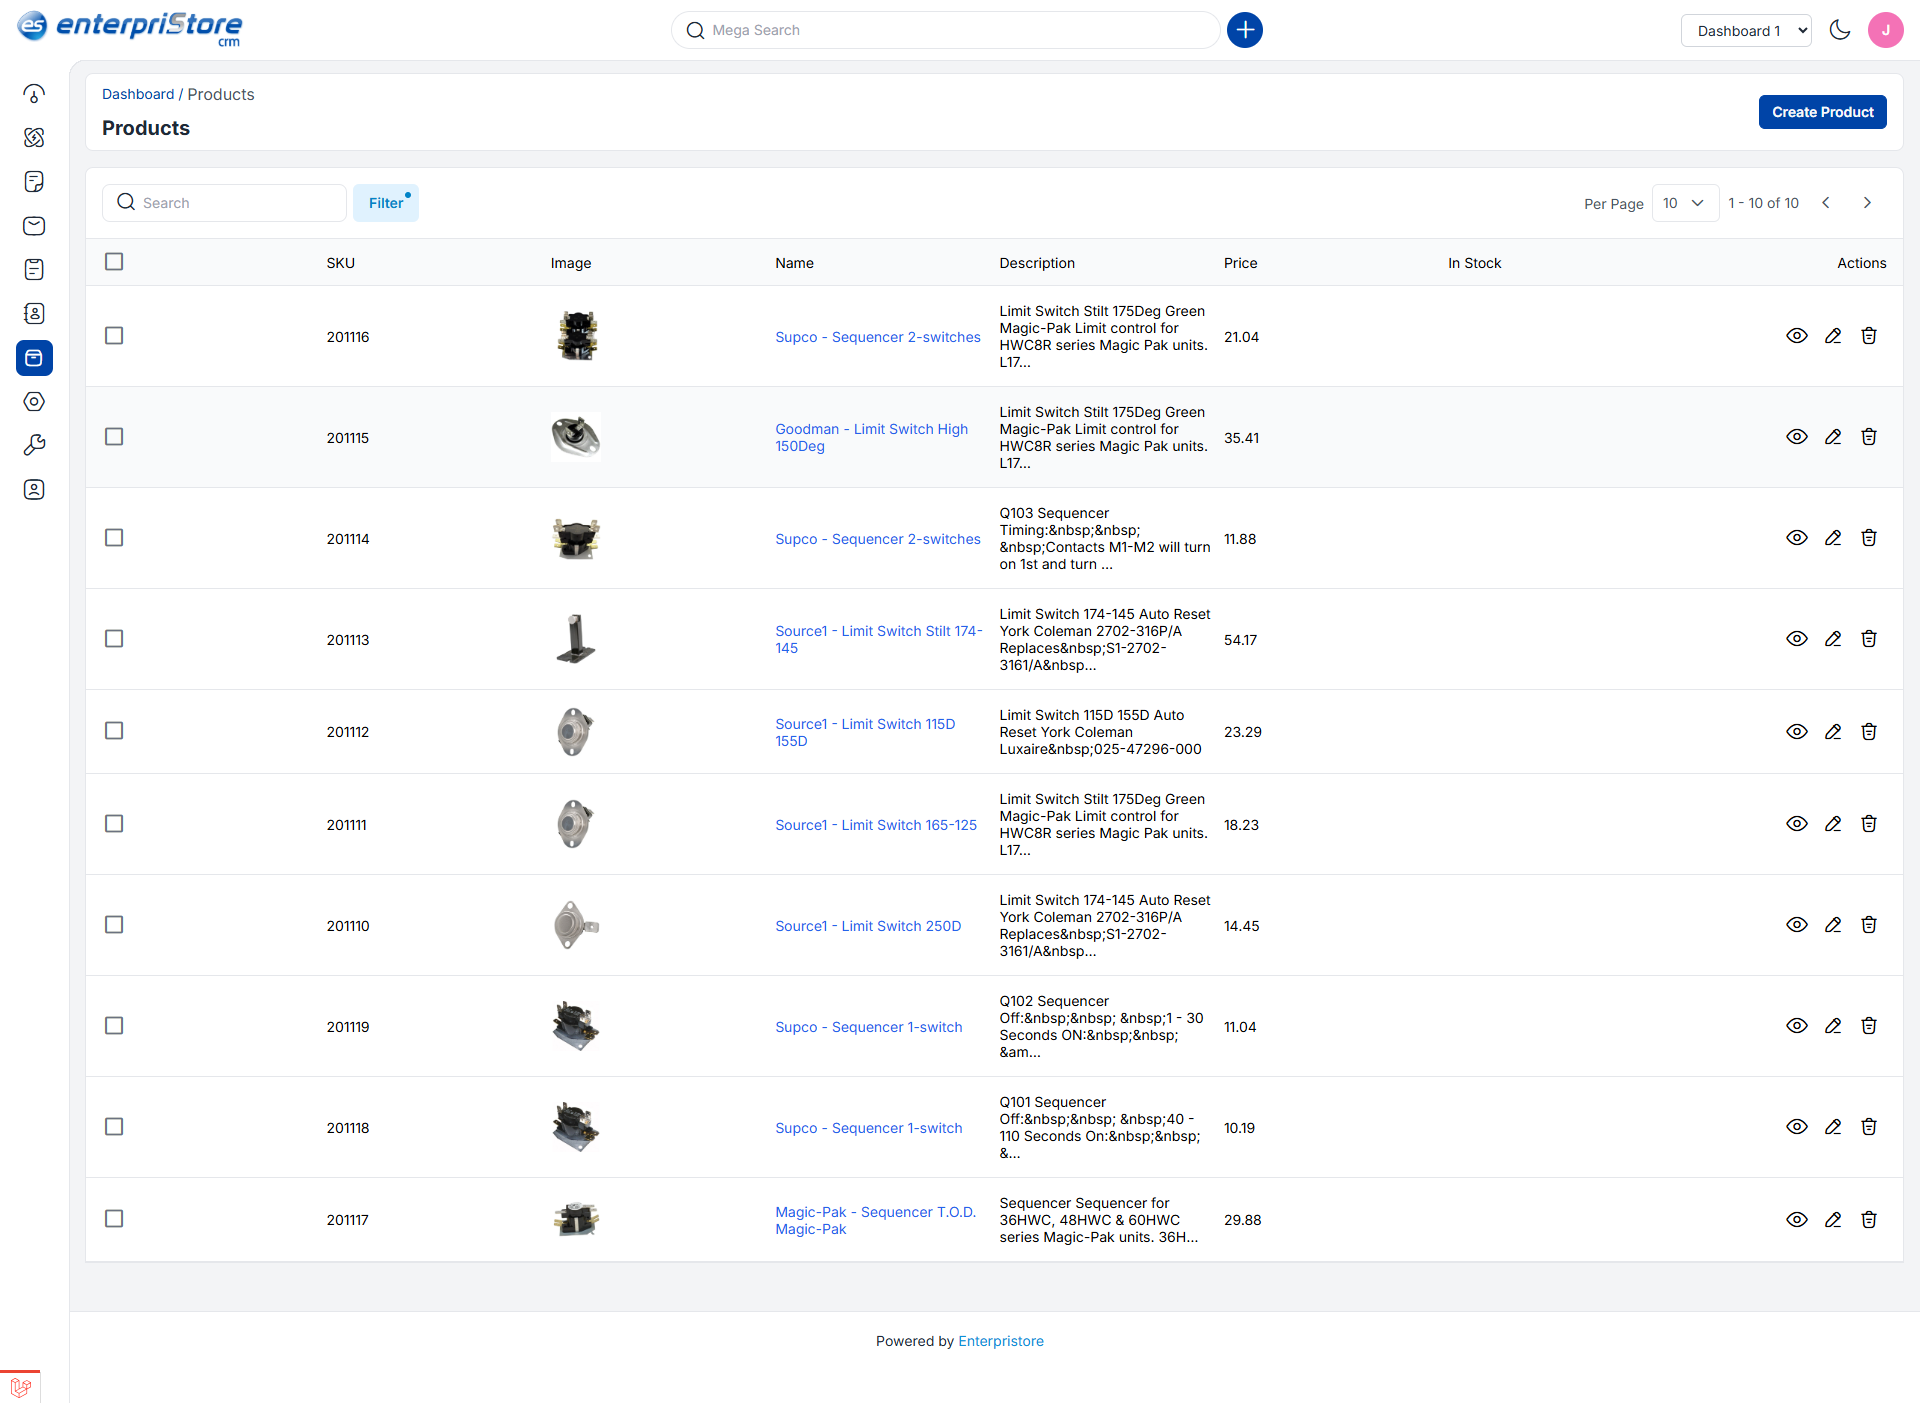Screen dimensions: 1920x1403
Task: Select the automations icon in the sidebar
Action: 34,138
